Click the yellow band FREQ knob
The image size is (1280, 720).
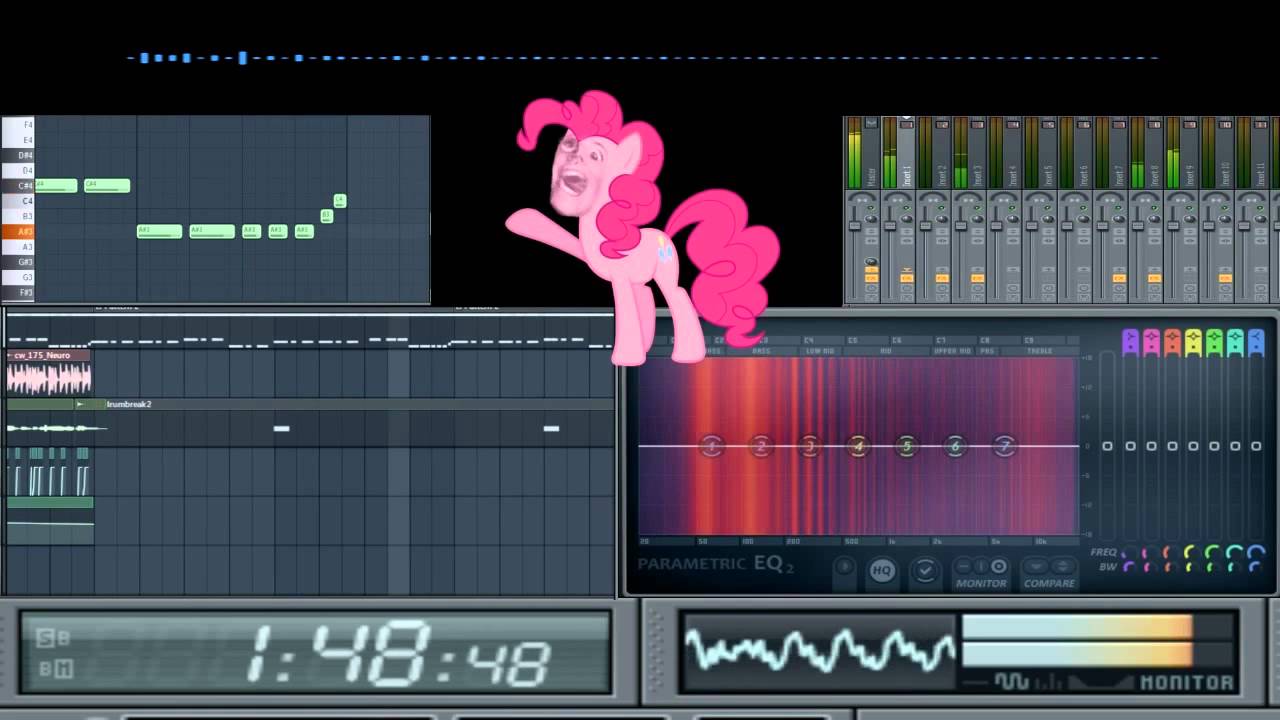(x=1191, y=552)
